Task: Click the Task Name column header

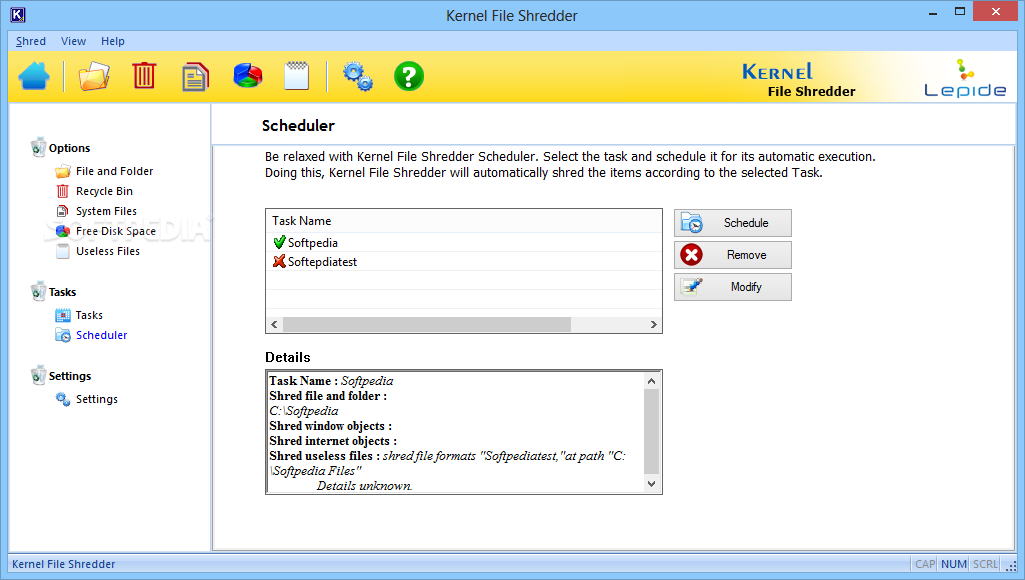Action: click(463, 221)
